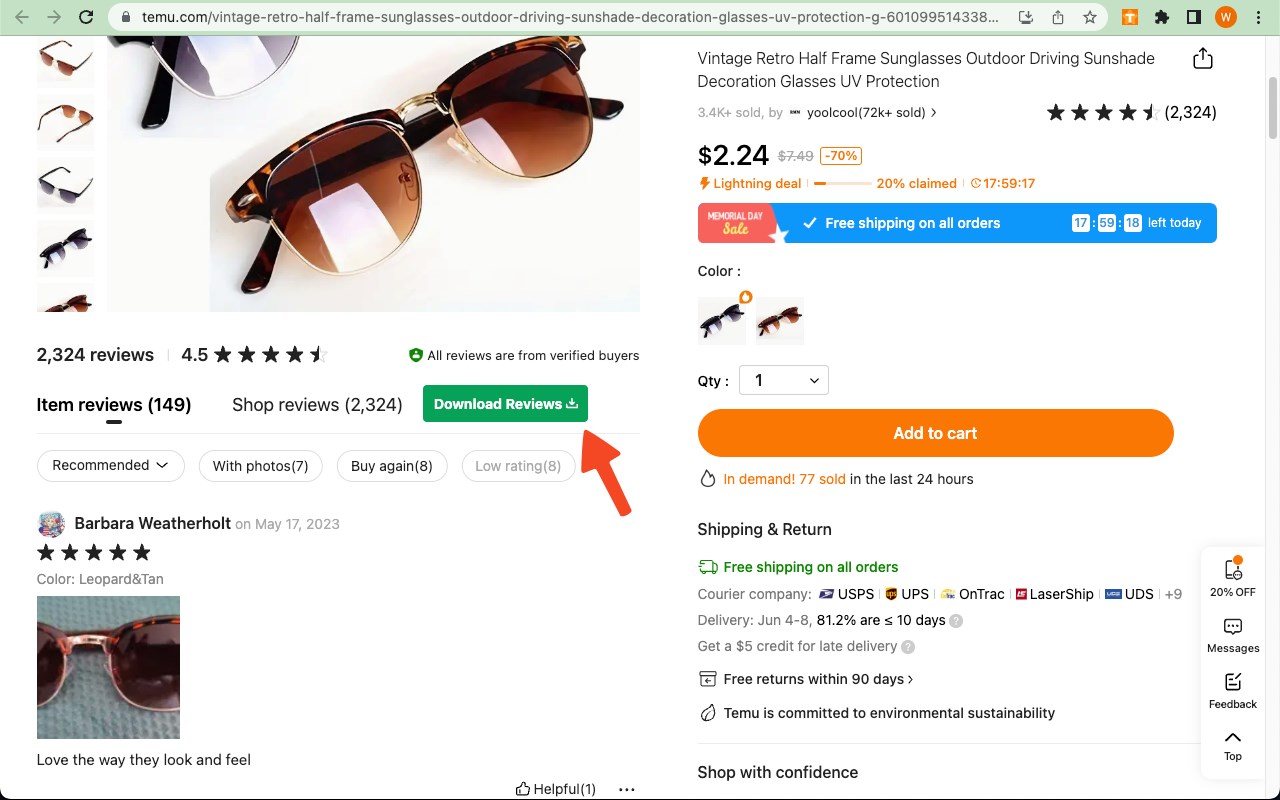This screenshot has width=1280, height=800.
Task: Click the share icon beside product title
Action: pyautogui.click(x=1203, y=59)
